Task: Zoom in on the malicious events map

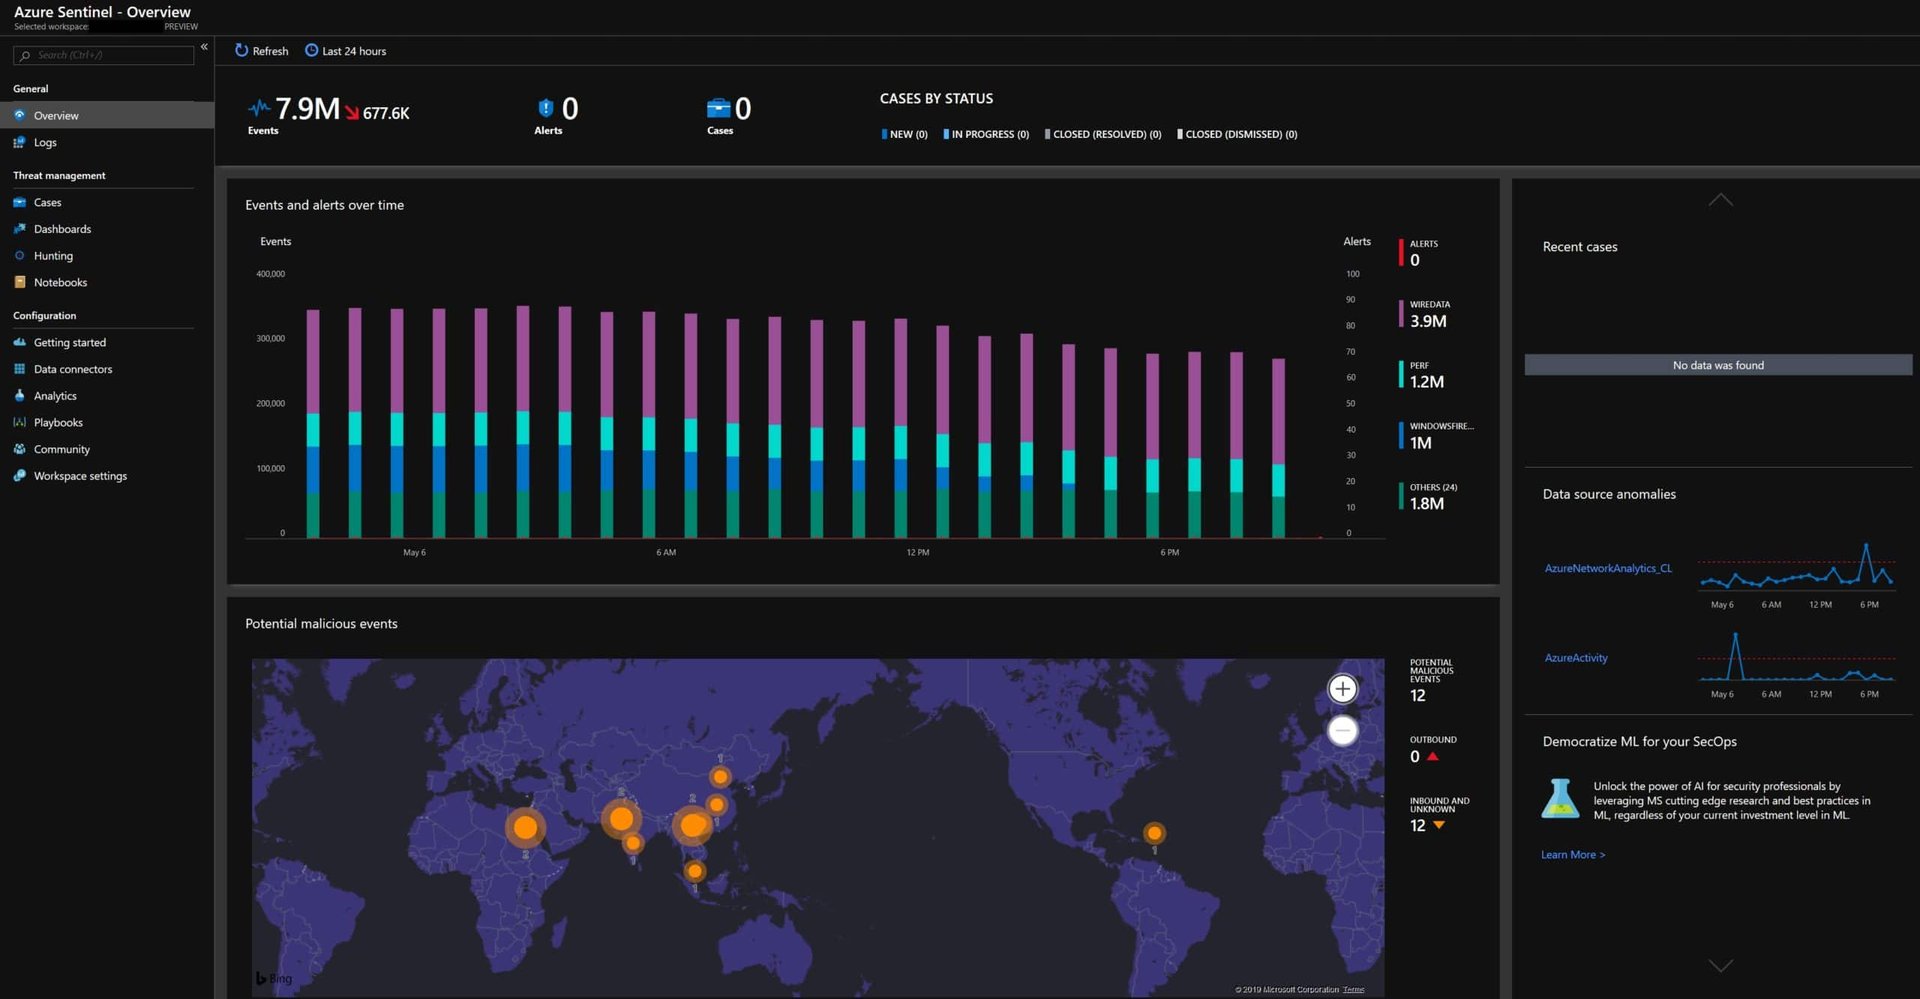Action: click(1342, 688)
